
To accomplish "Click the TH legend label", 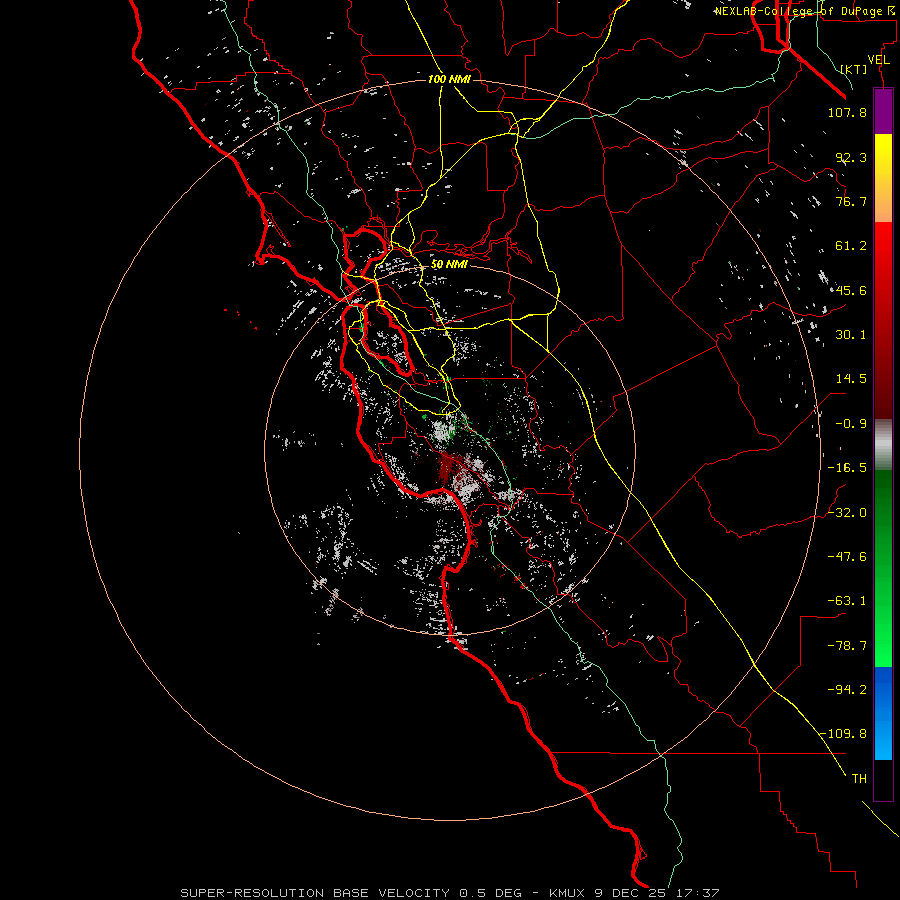I will 859,779.
